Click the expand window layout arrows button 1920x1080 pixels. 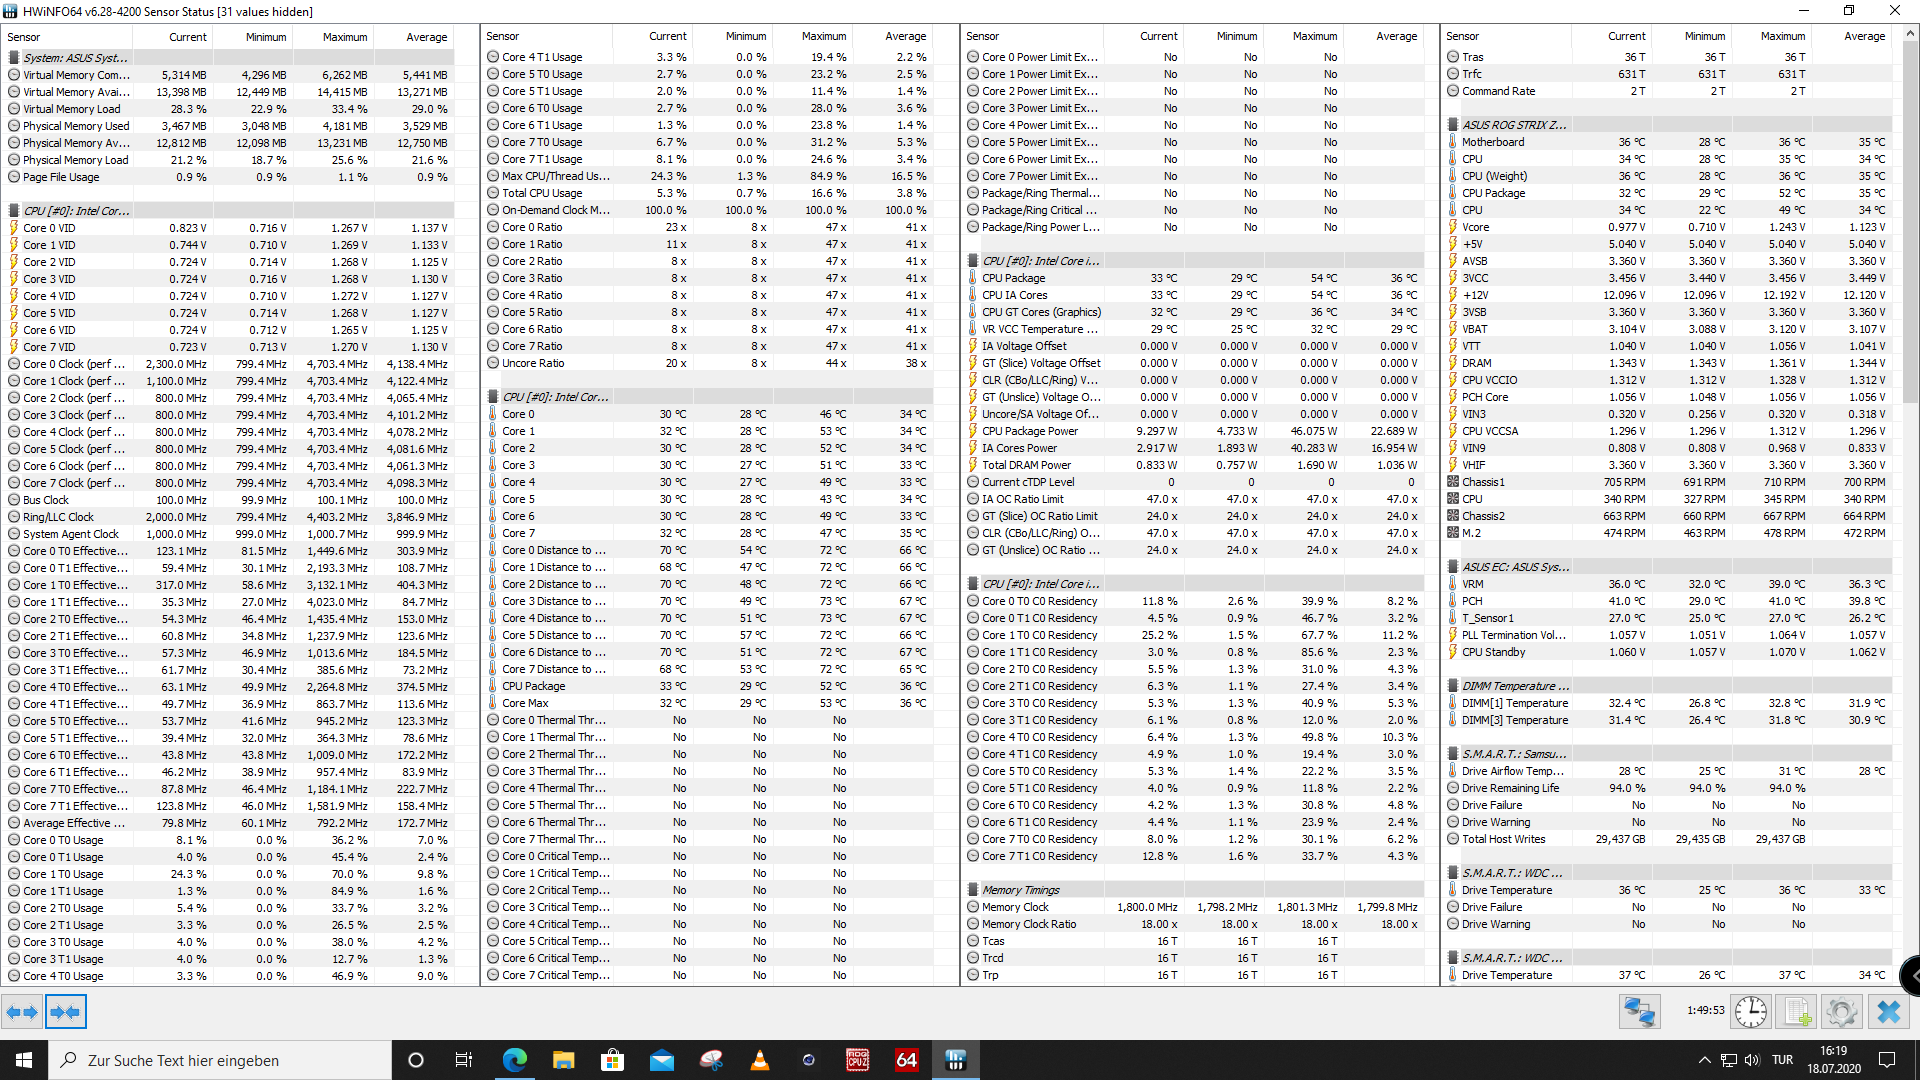coord(22,1012)
